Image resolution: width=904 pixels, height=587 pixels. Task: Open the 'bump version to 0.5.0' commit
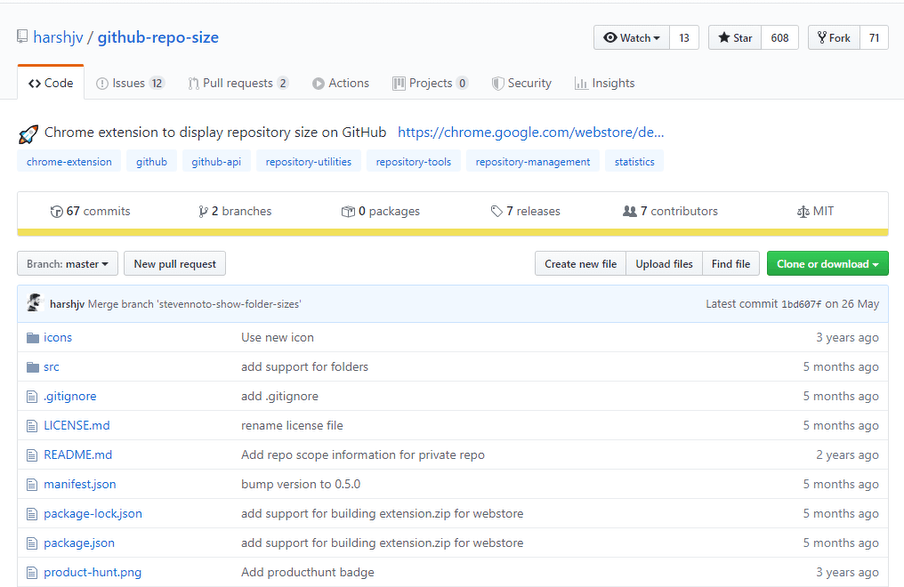[x=300, y=484]
